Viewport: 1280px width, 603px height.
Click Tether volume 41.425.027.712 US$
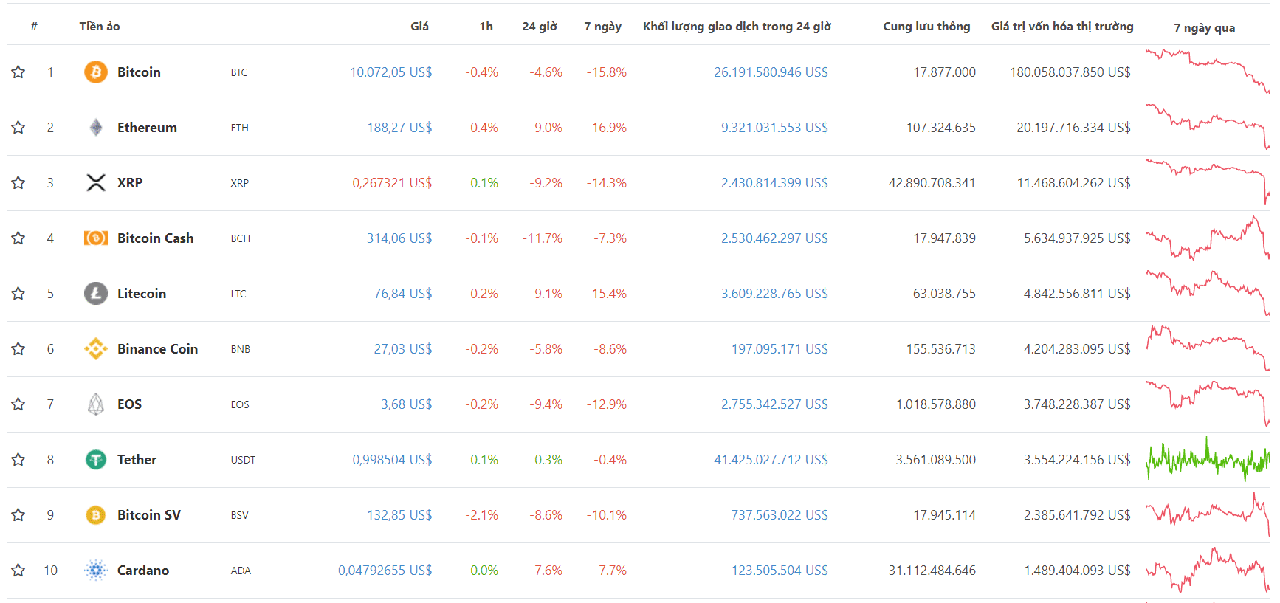click(x=771, y=460)
